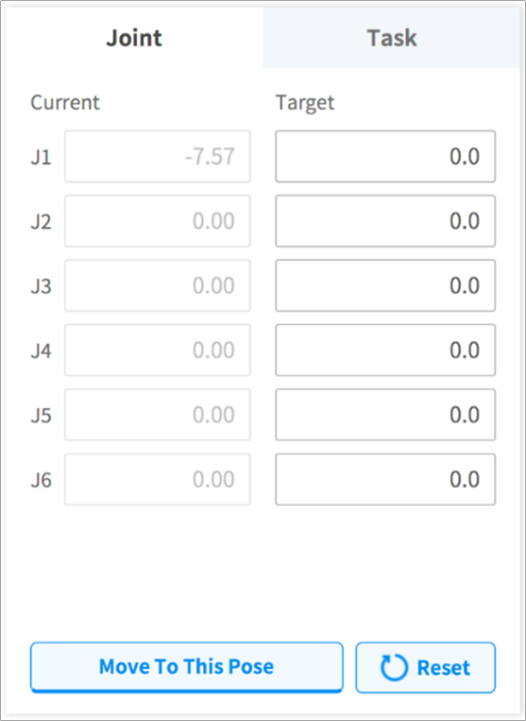Screen dimensions: 526x721
Task: Select the Joint tab
Action: [134, 38]
